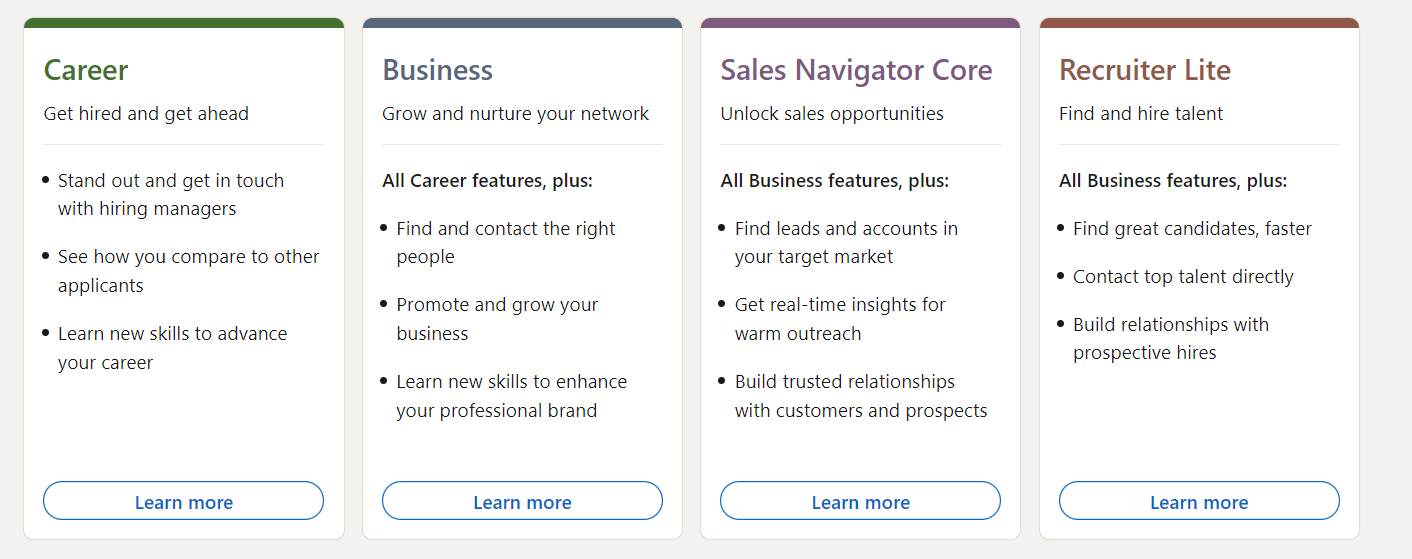Click 'Get hired and get ahead' subtitle
Viewport: 1412px width, 559px height.
coord(146,114)
